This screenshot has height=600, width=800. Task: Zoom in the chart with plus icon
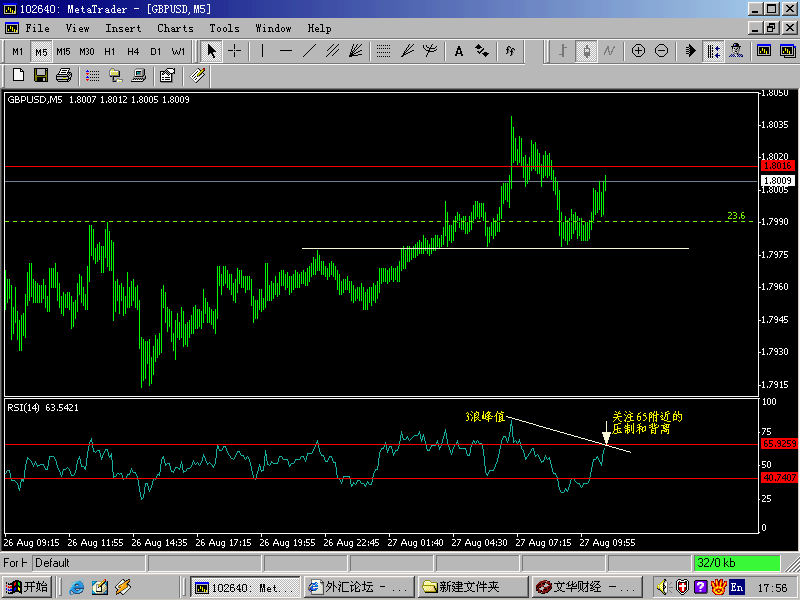click(x=638, y=51)
